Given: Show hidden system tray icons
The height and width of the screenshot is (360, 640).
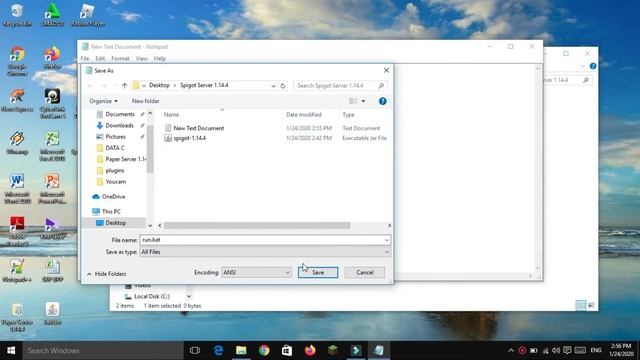Looking at the screenshot, I should [511, 351].
